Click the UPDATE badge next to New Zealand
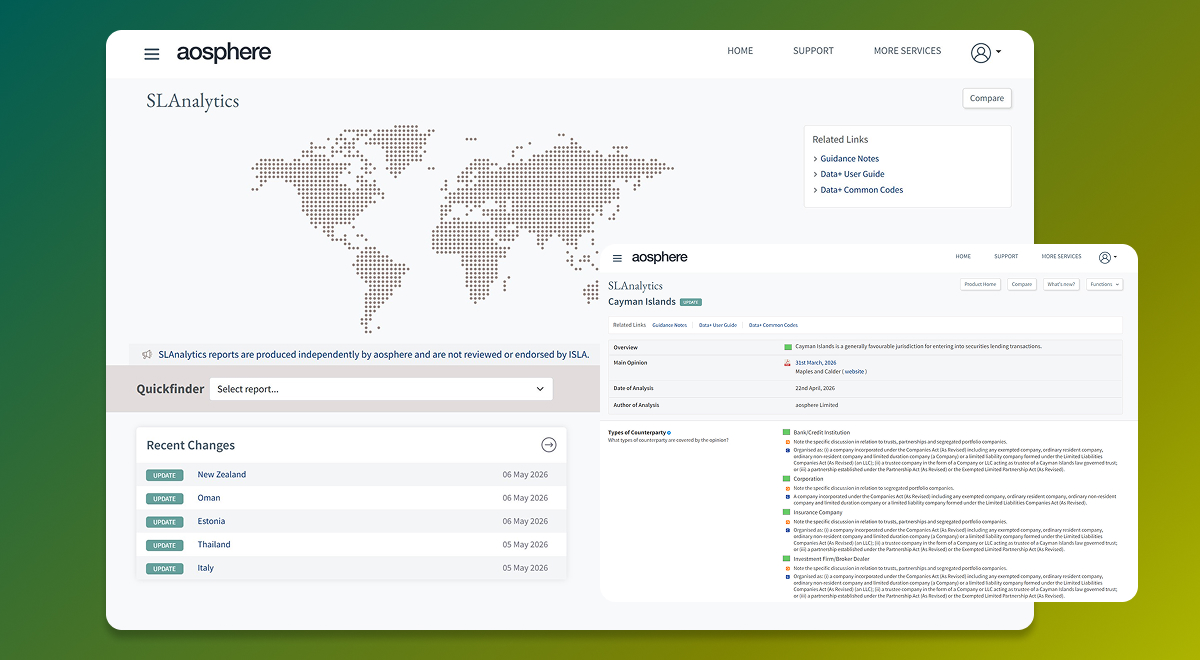The image size is (1200, 660). click(x=165, y=475)
